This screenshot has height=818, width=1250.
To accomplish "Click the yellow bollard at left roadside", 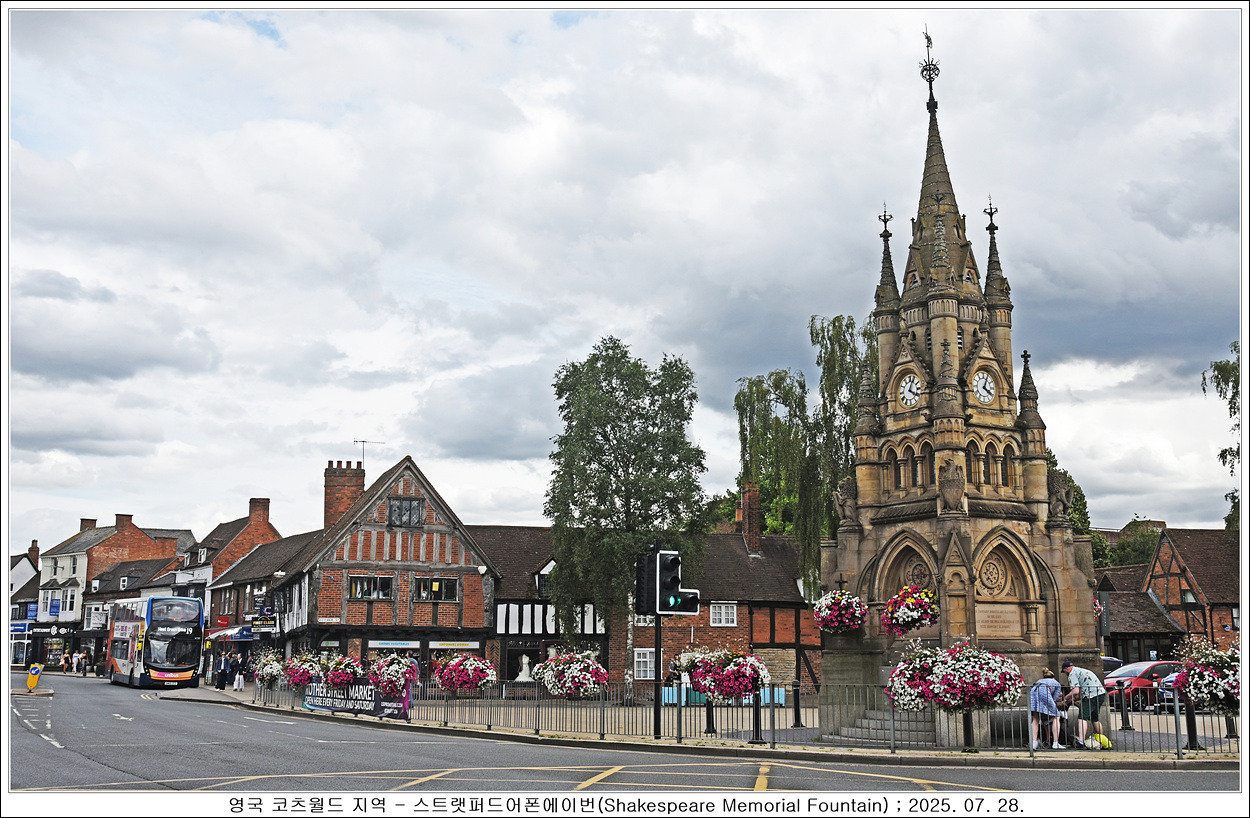I will [x=34, y=677].
